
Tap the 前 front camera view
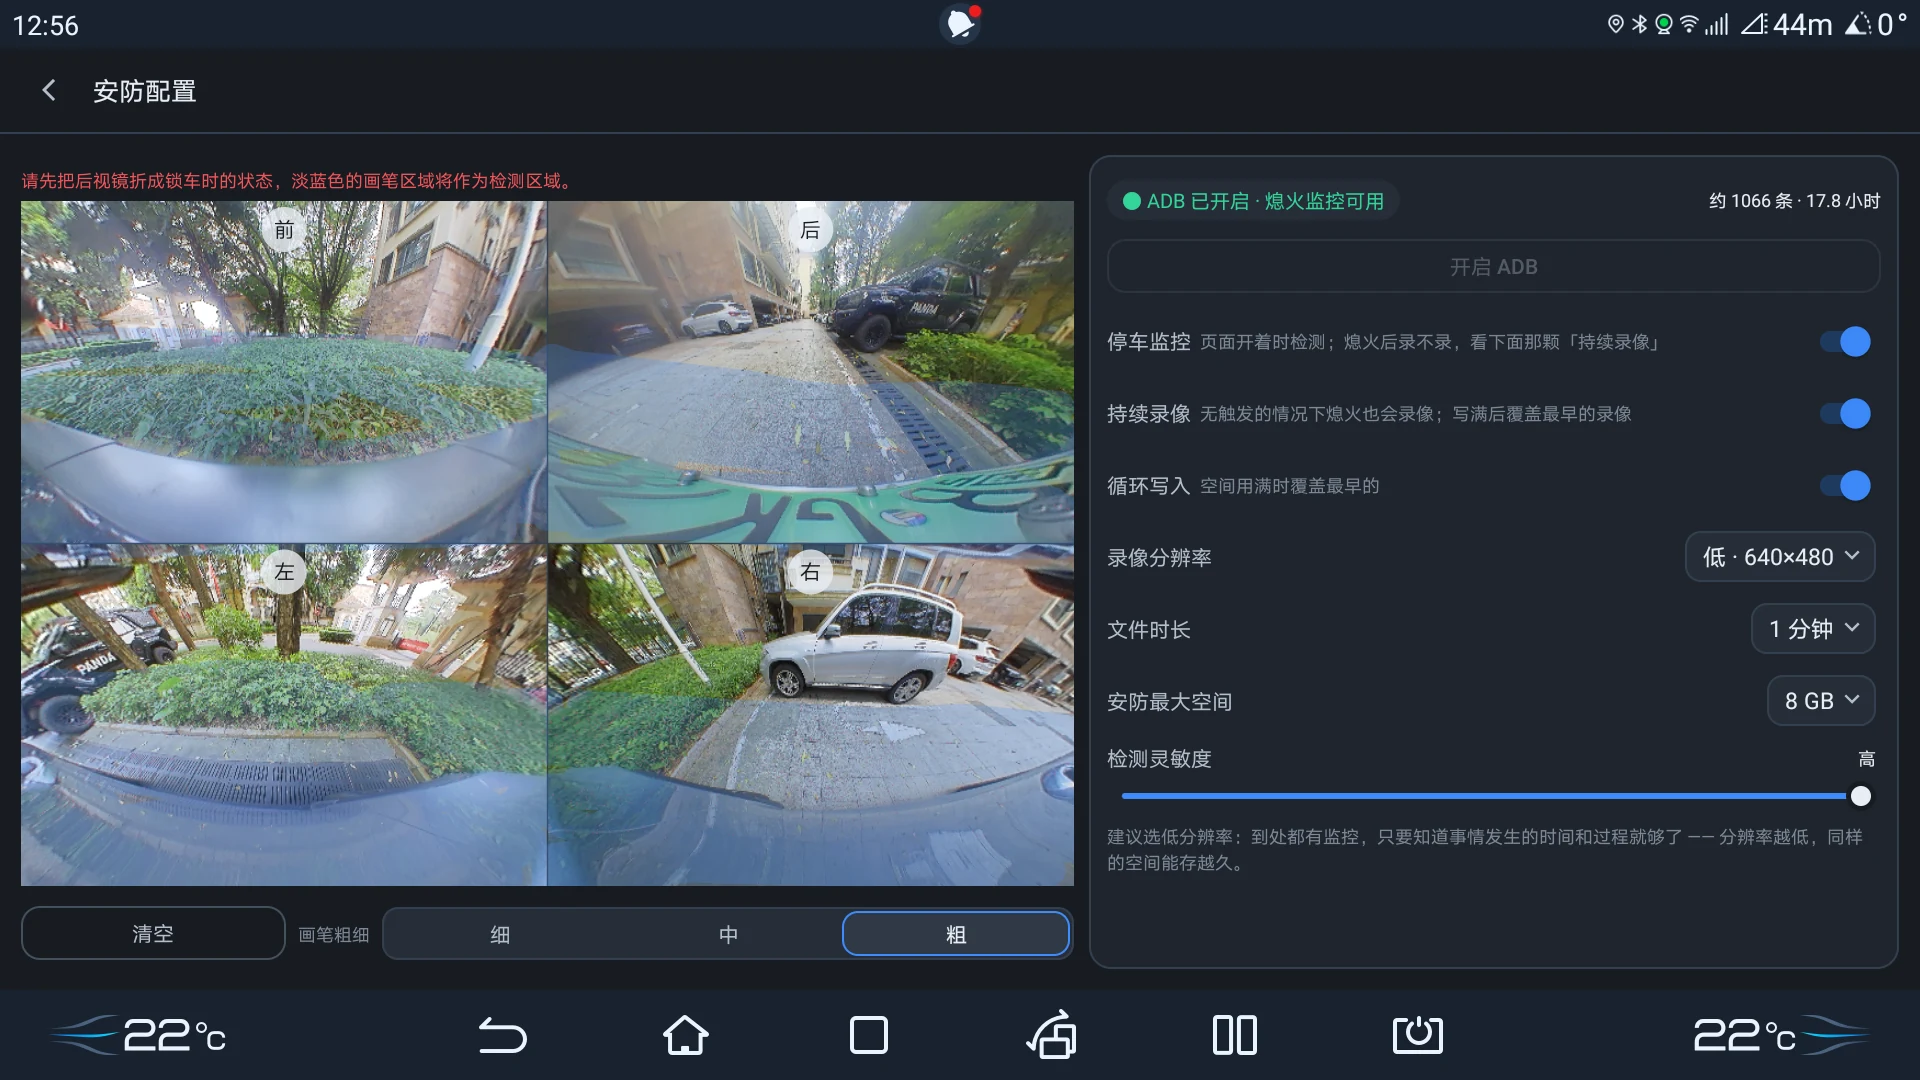pyautogui.click(x=284, y=372)
